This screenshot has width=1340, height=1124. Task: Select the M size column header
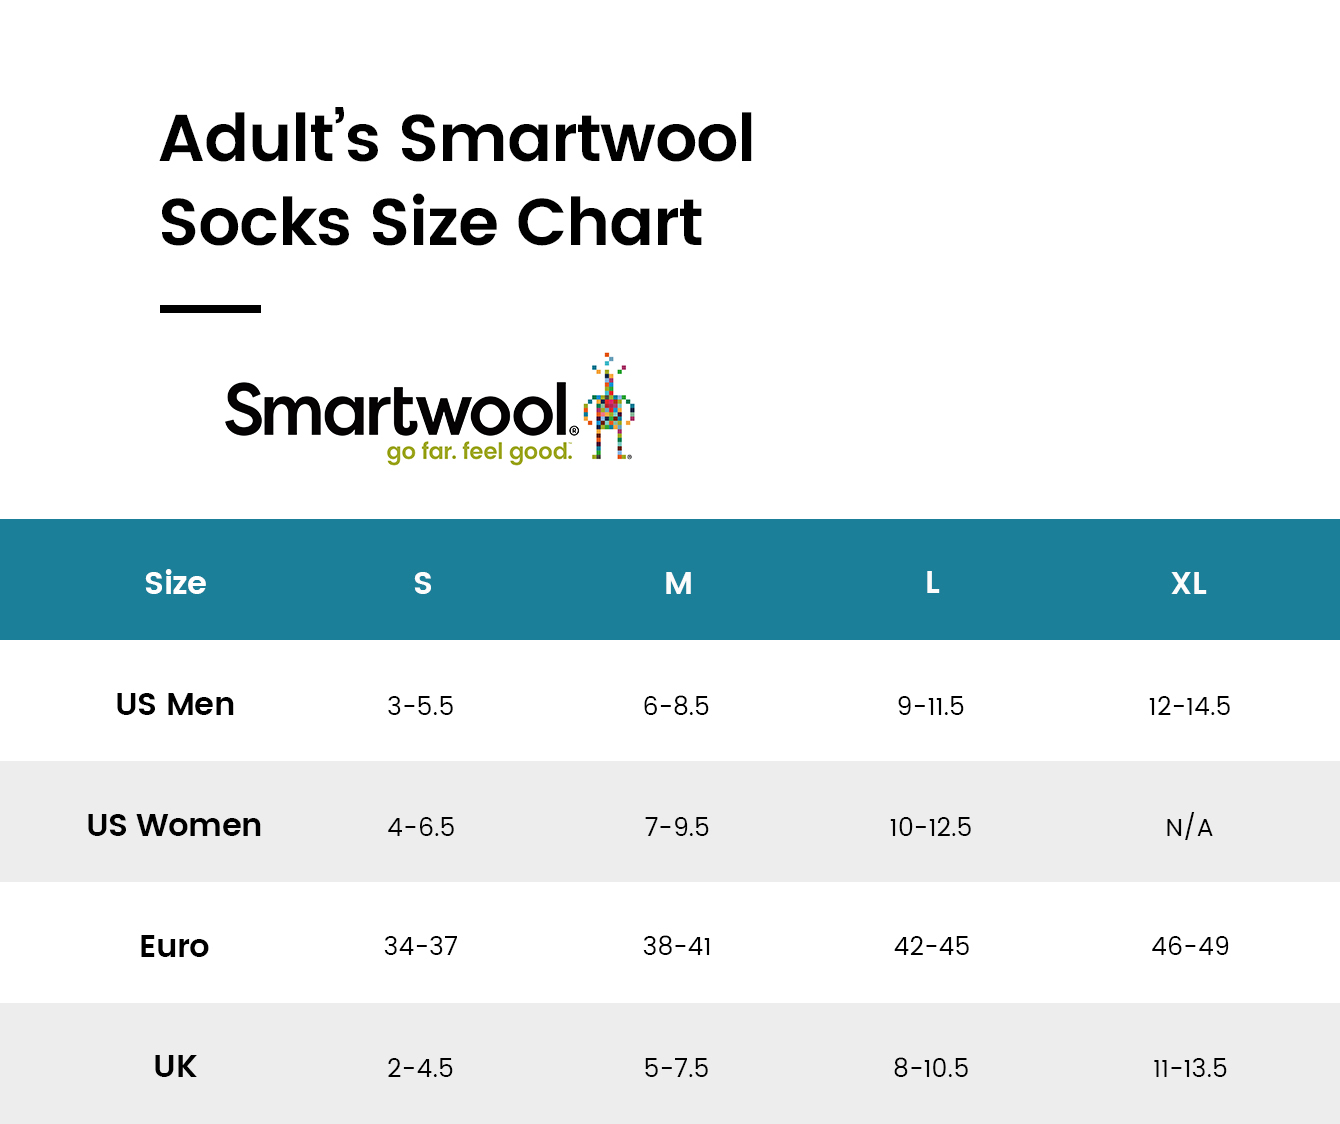coord(678,583)
